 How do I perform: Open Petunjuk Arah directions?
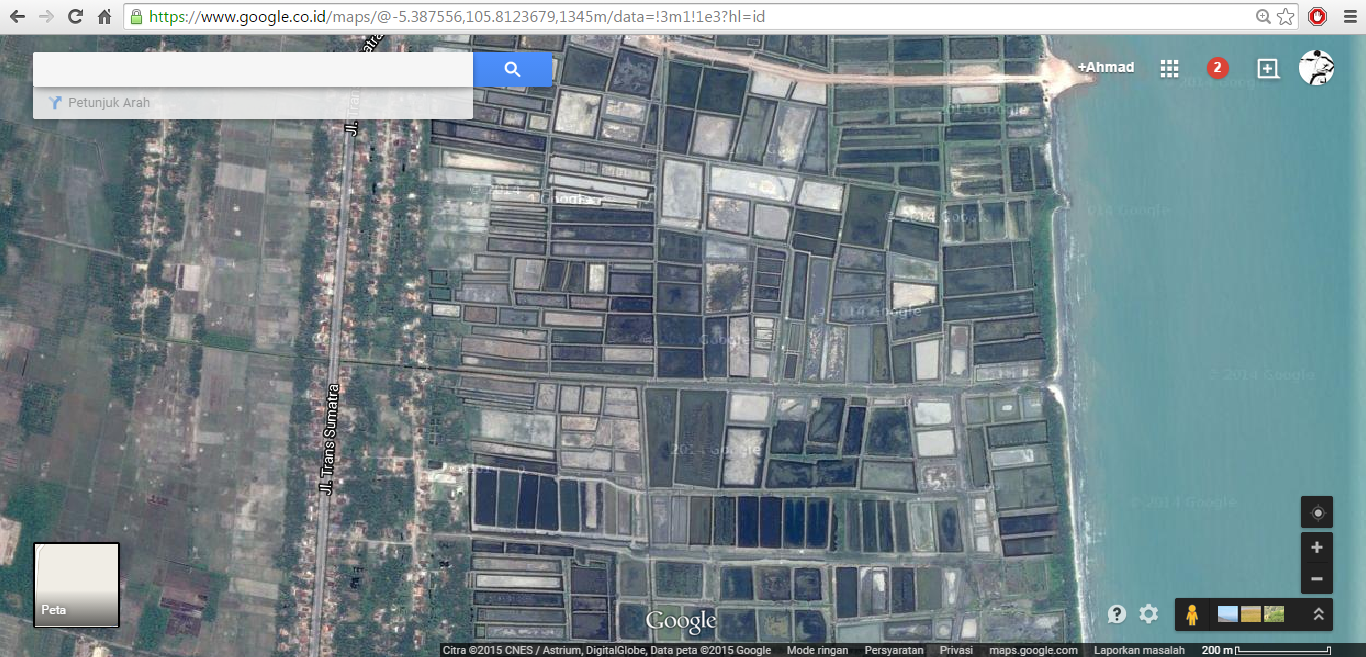coord(99,103)
